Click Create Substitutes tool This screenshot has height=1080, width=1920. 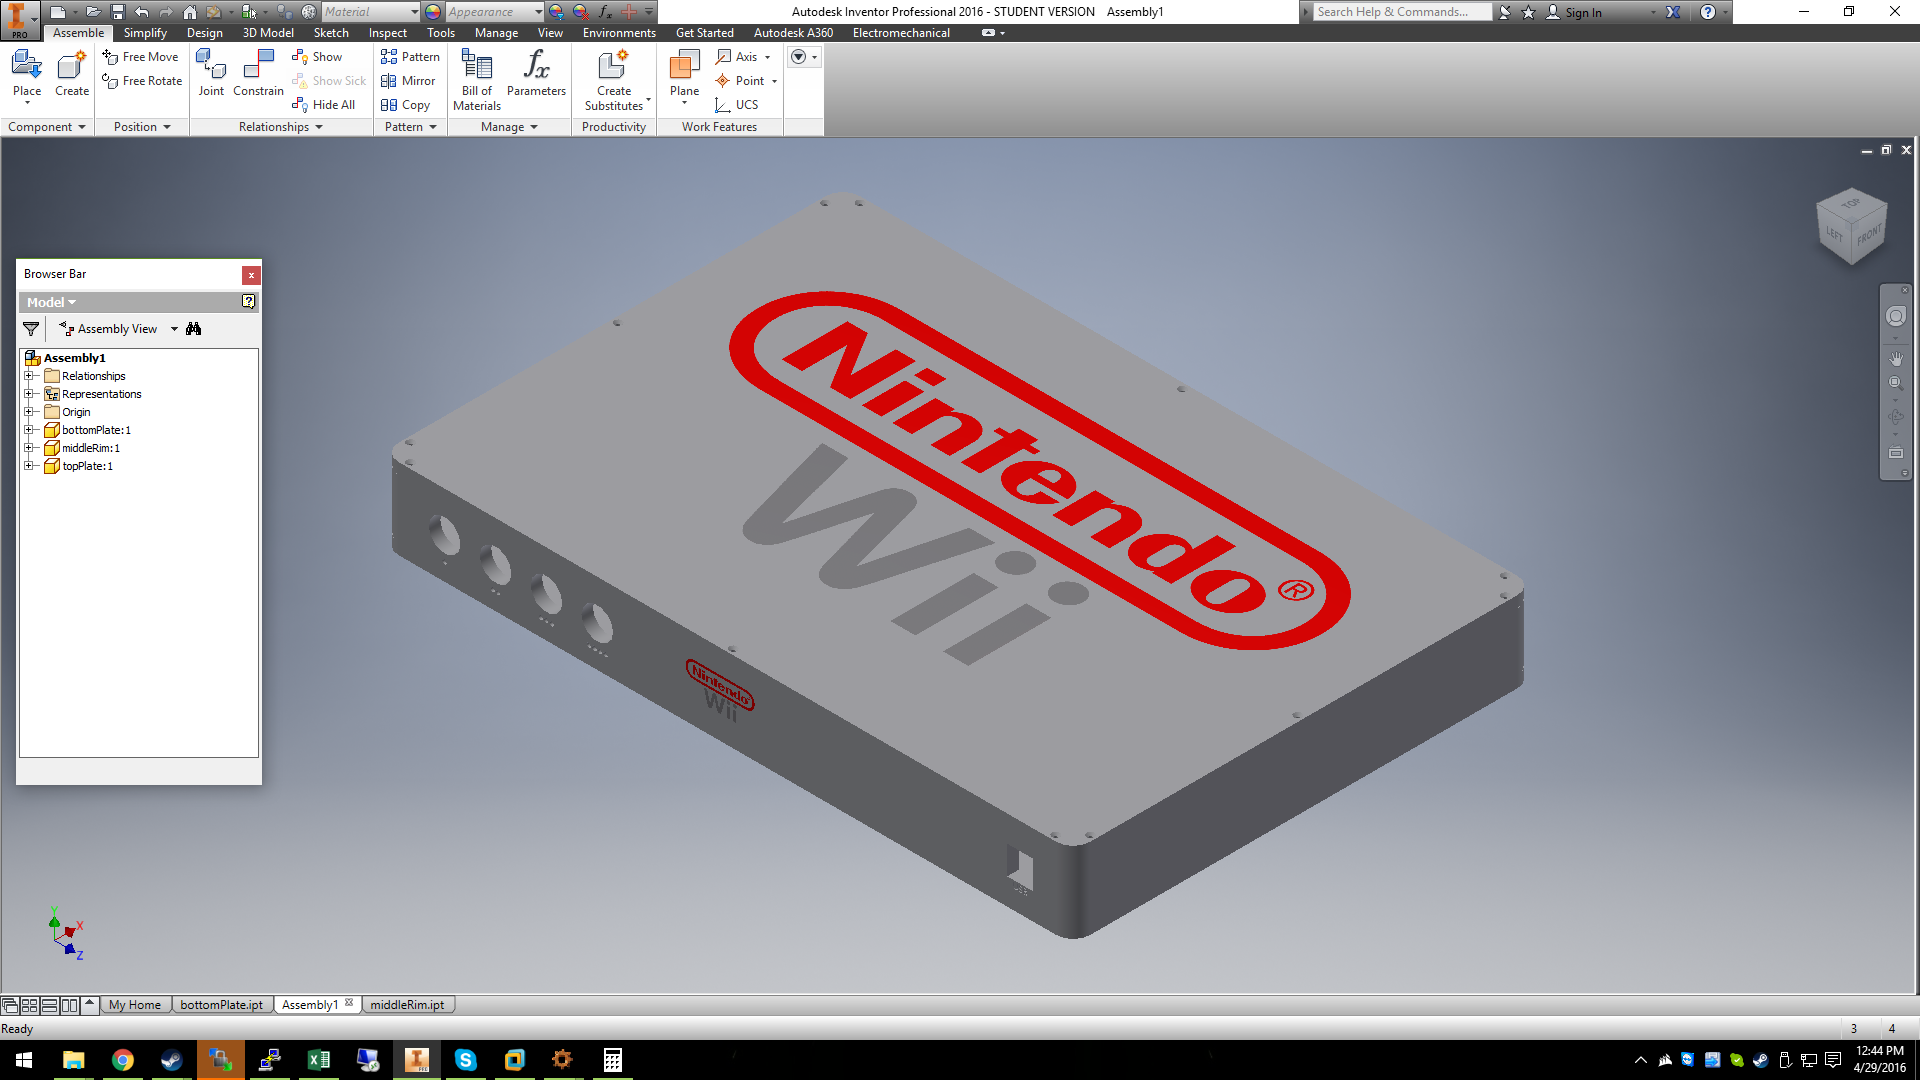pyautogui.click(x=614, y=80)
